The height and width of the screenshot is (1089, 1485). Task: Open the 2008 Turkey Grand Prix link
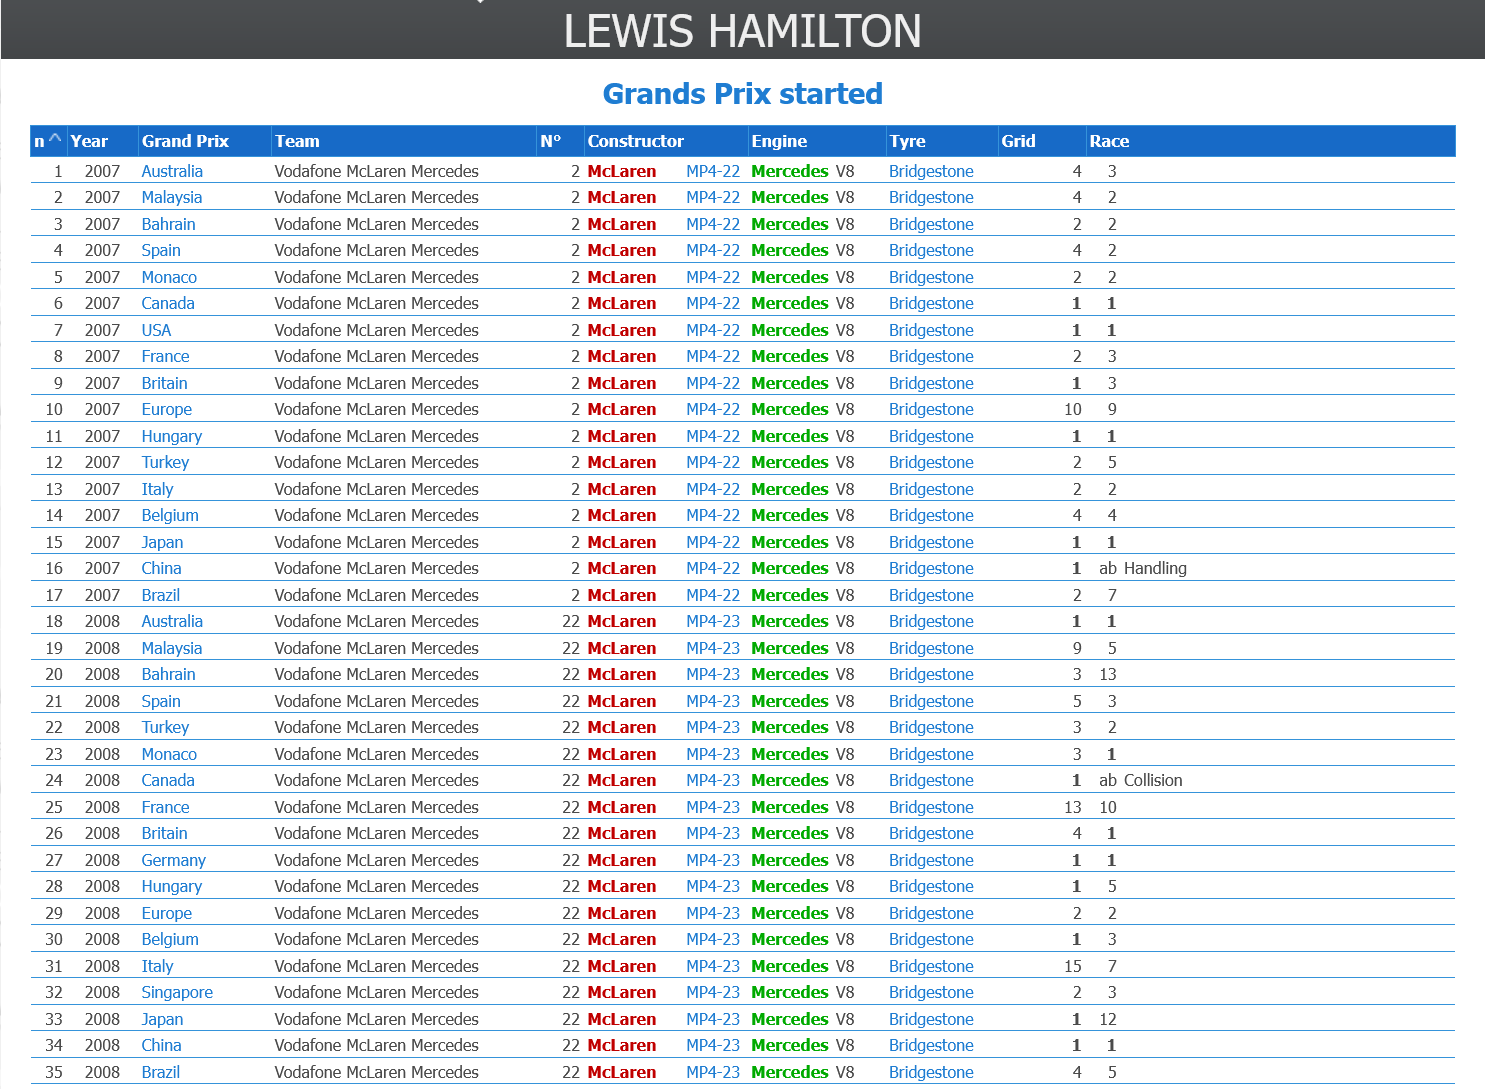click(x=165, y=727)
